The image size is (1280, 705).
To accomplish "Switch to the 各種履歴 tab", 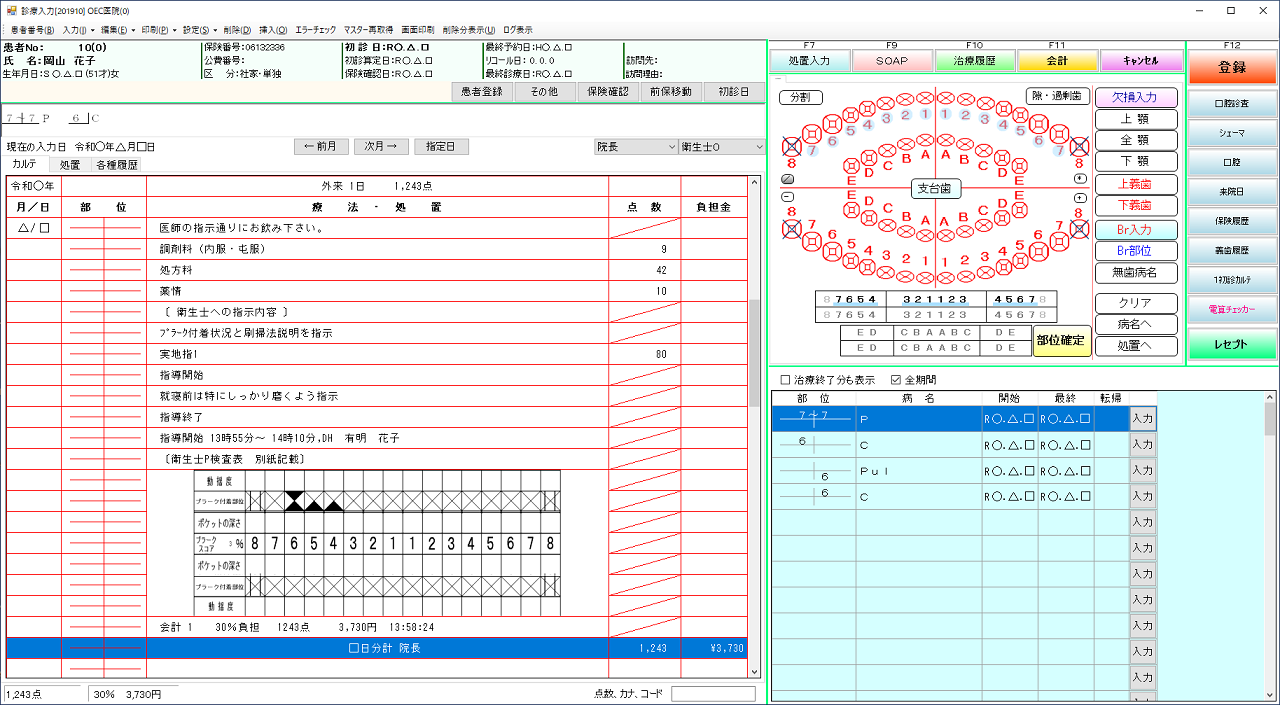I will tap(117, 165).
